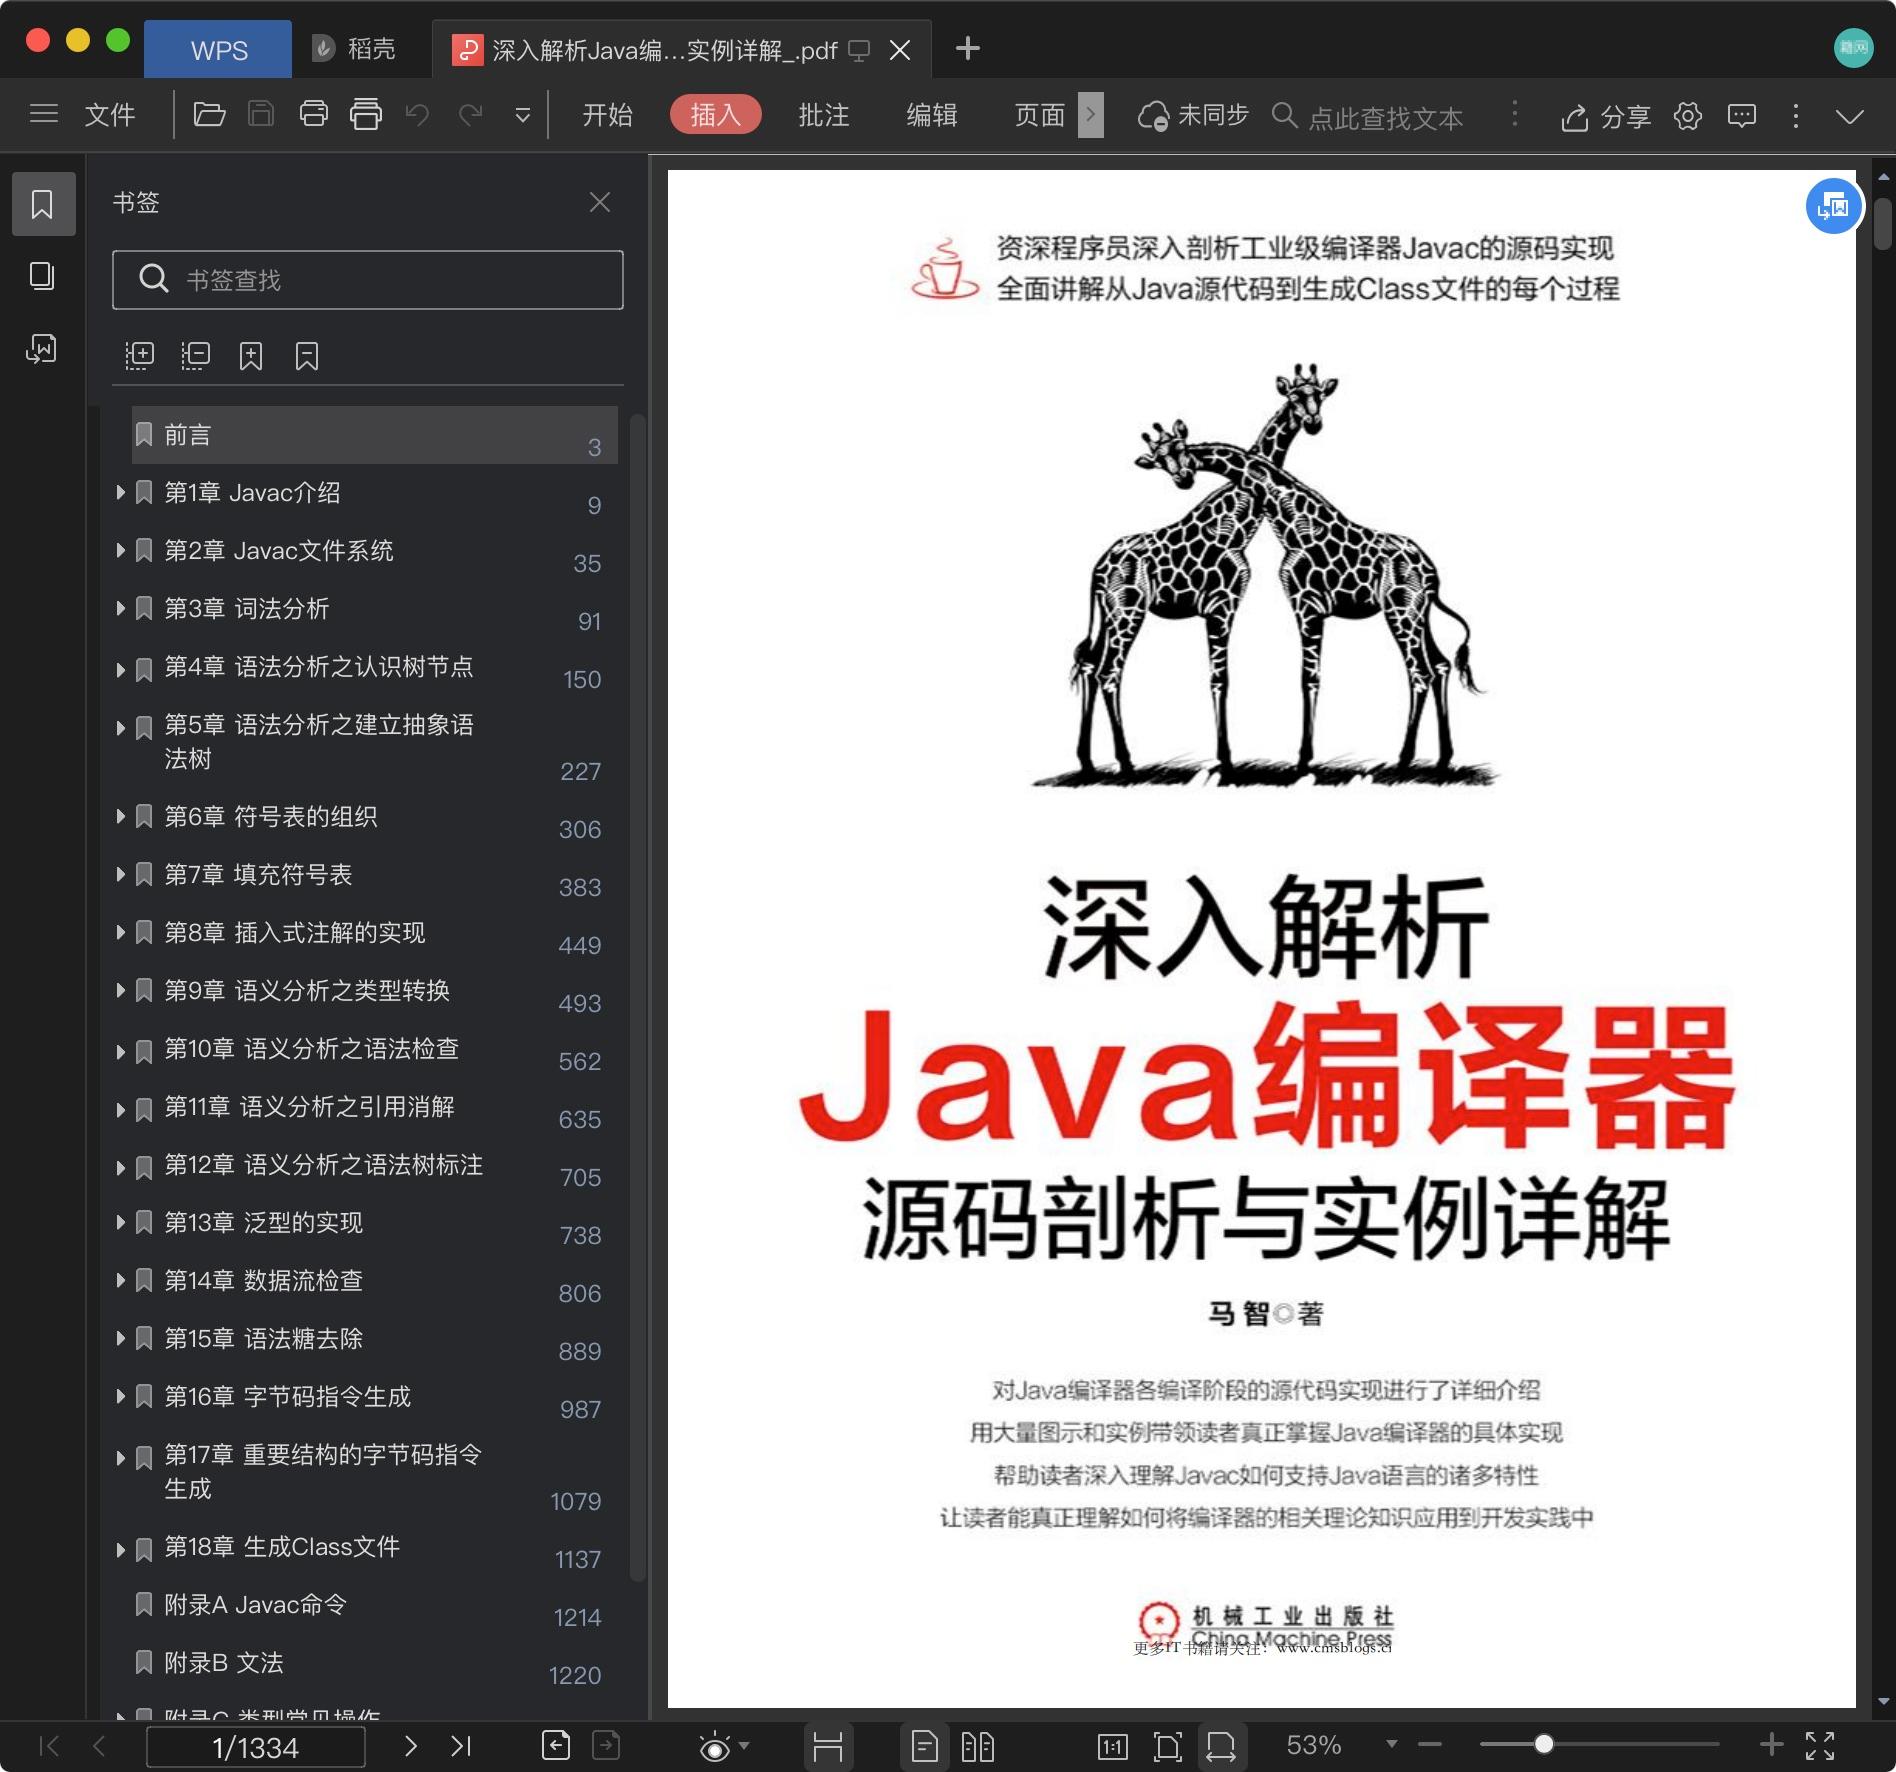Switch to the 编辑 tab
The width and height of the screenshot is (1896, 1772).
(932, 115)
